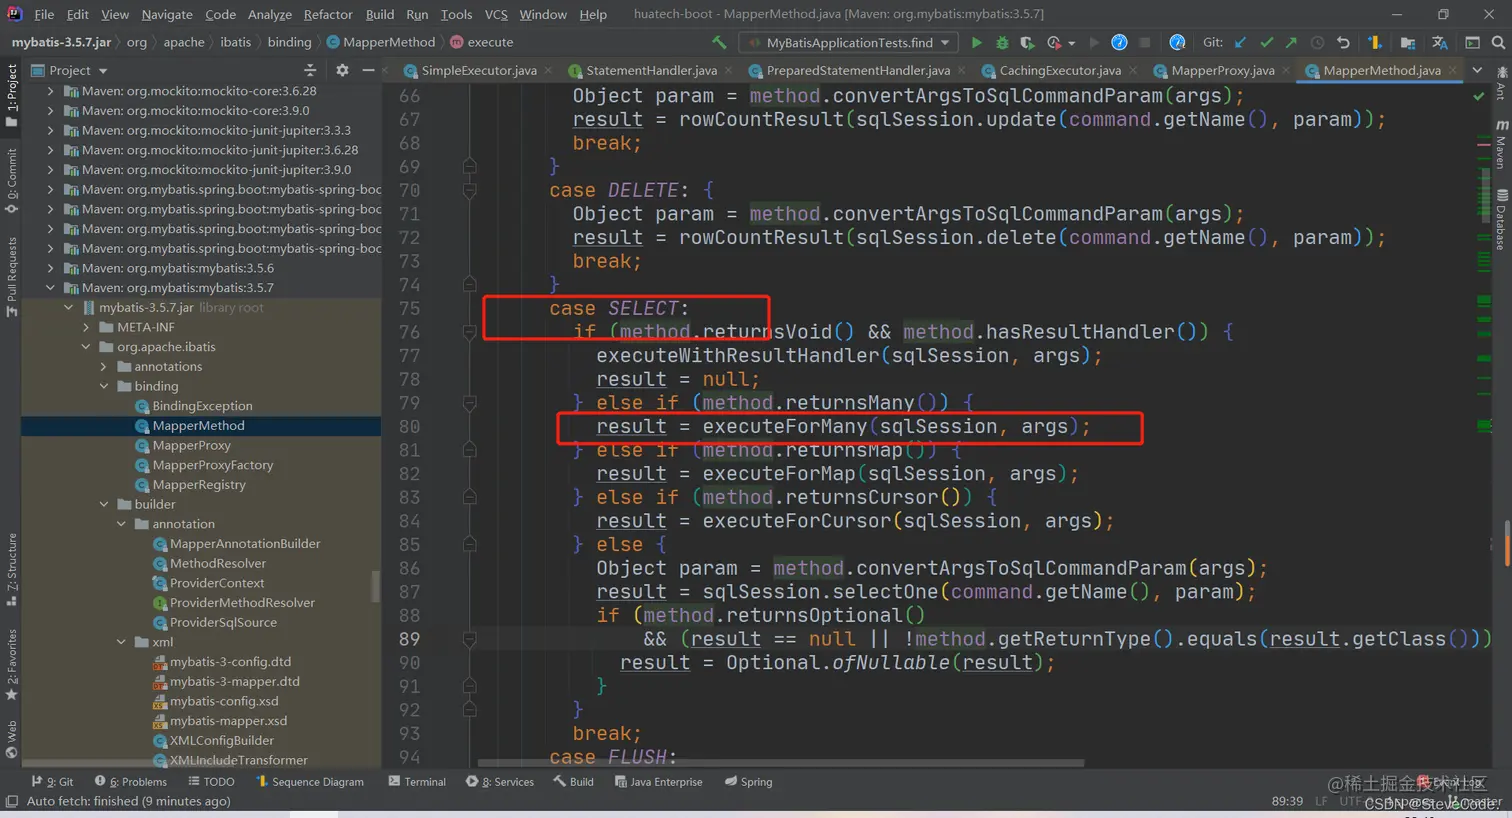Toggle the fold marker at line 89

[469, 639]
